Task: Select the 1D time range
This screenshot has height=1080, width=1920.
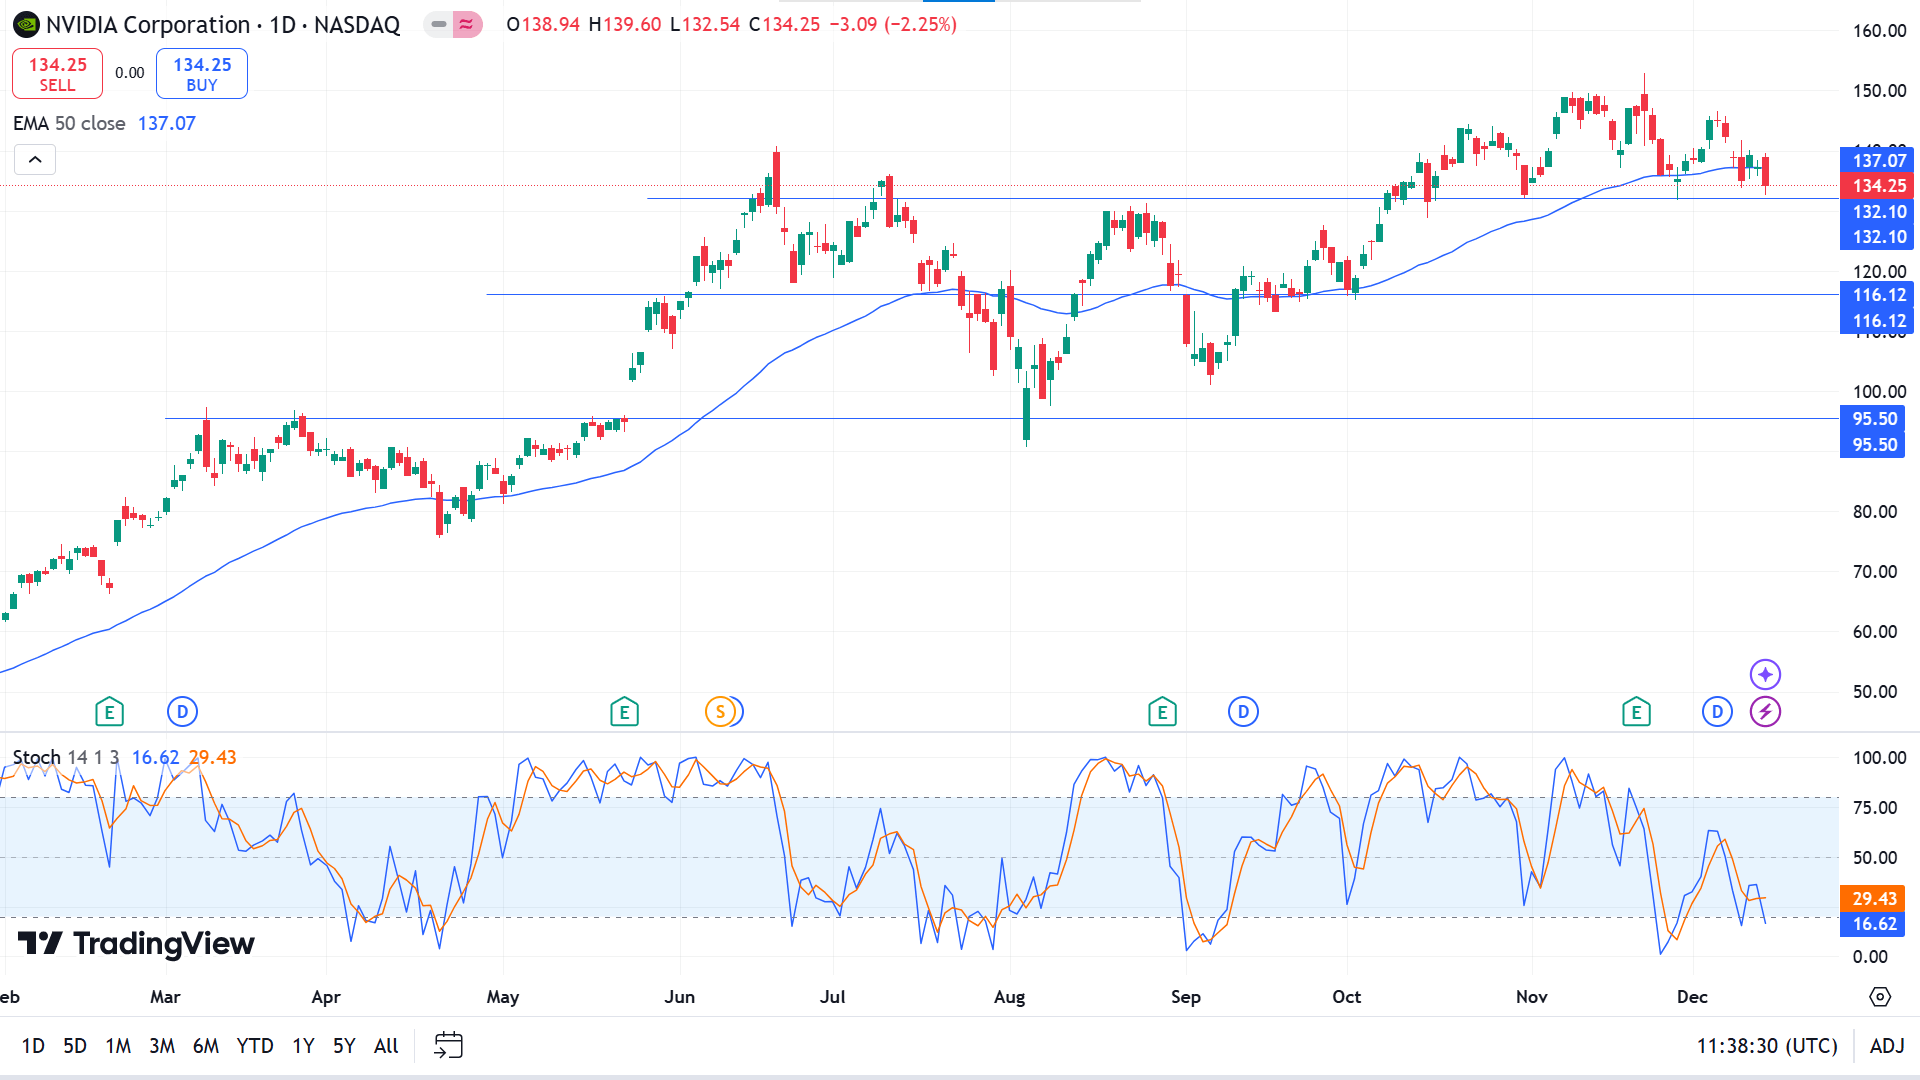Action: pos(33,1046)
